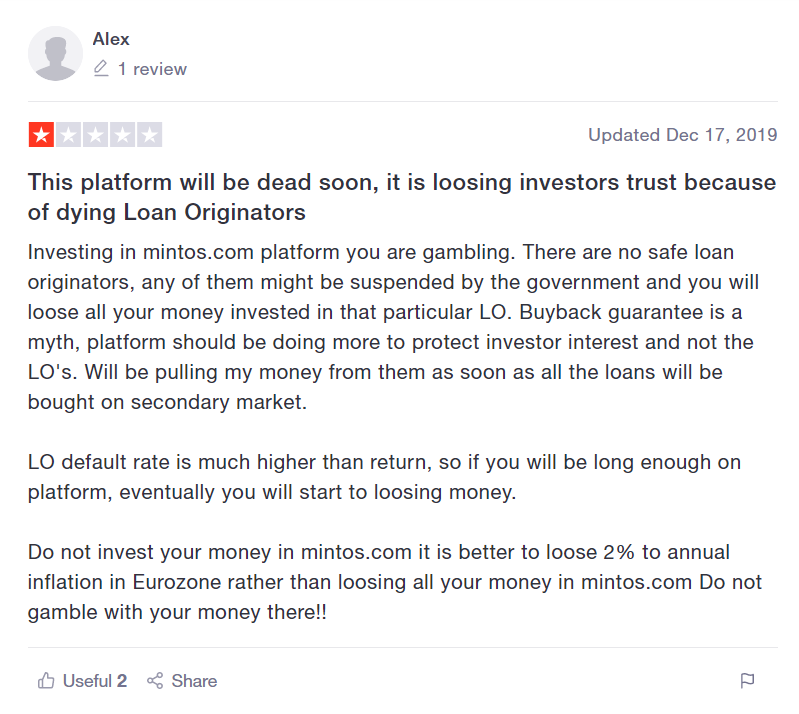Click the final paragraph about Eurozone inflation
Image resolution: width=799 pixels, height=714 pixels.
pos(395,582)
